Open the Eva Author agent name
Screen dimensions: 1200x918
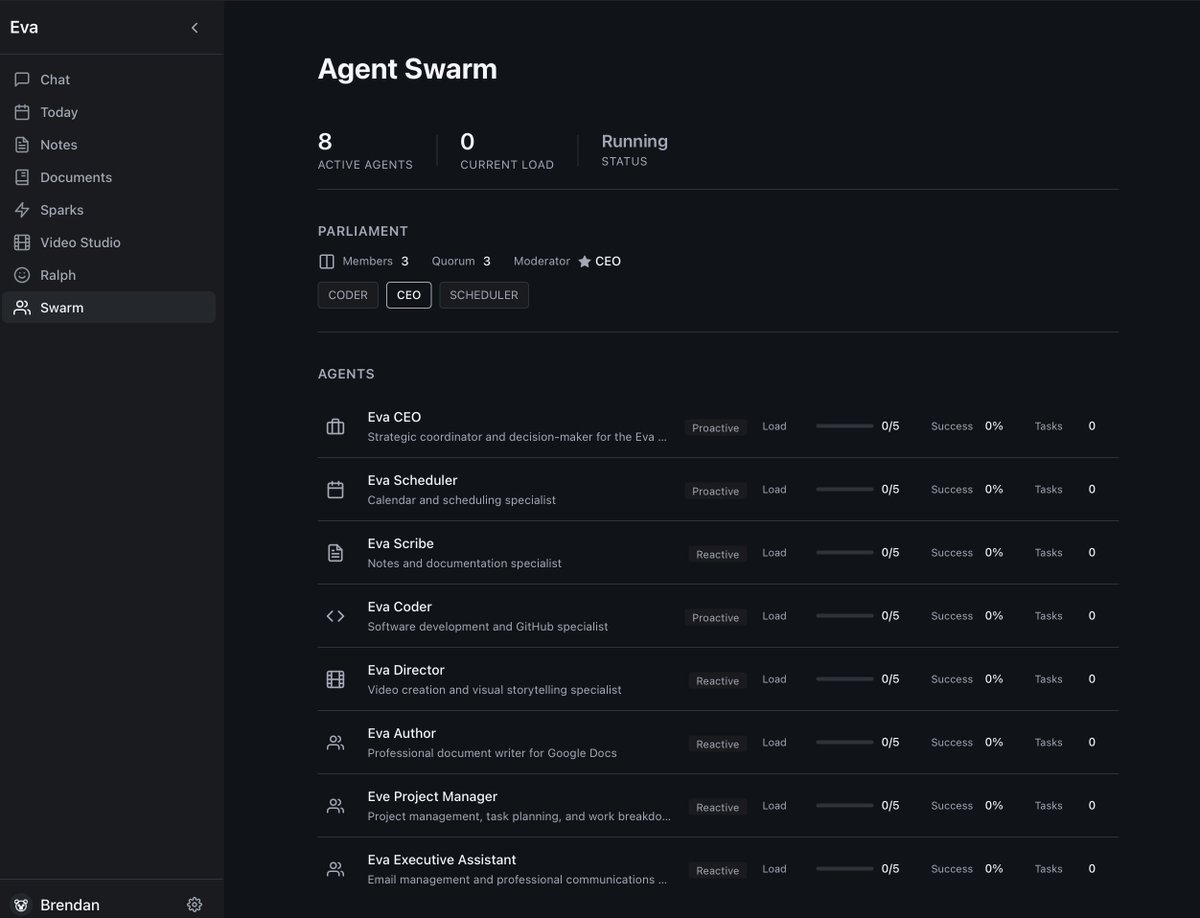pyautogui.click(x=401, y=733)
